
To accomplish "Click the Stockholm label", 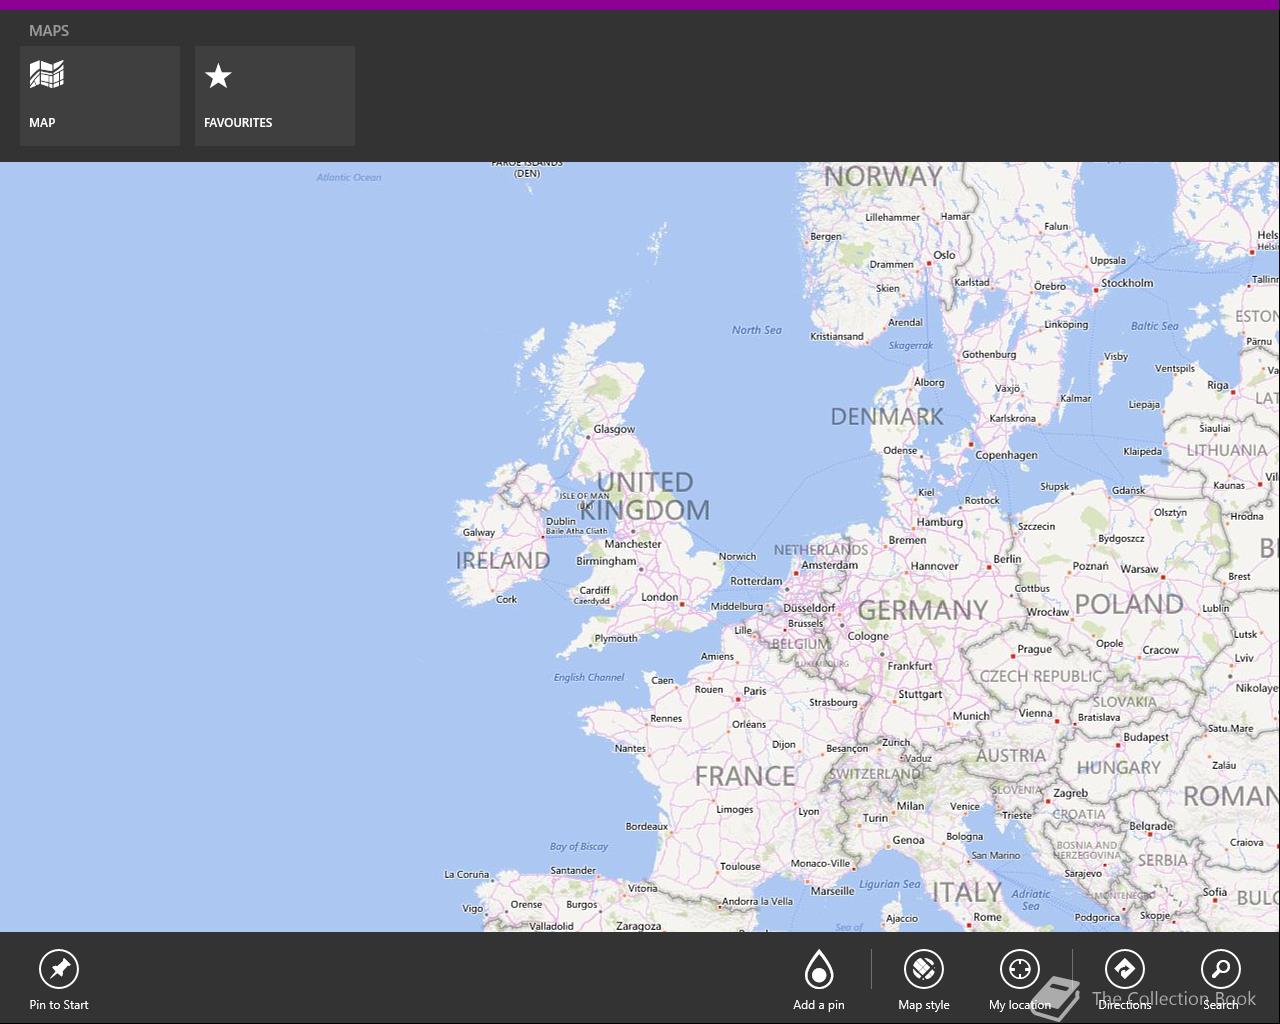I will pos(1127,283).
